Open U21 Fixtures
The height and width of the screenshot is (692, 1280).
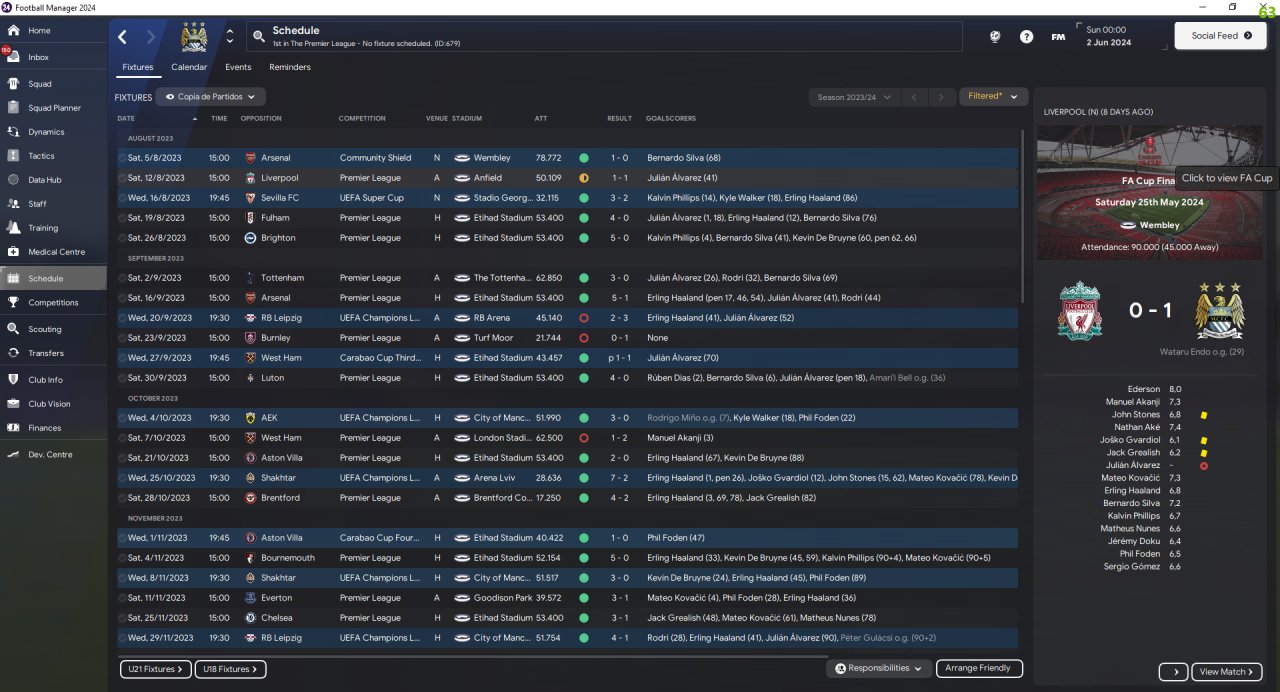click(155, 669)
